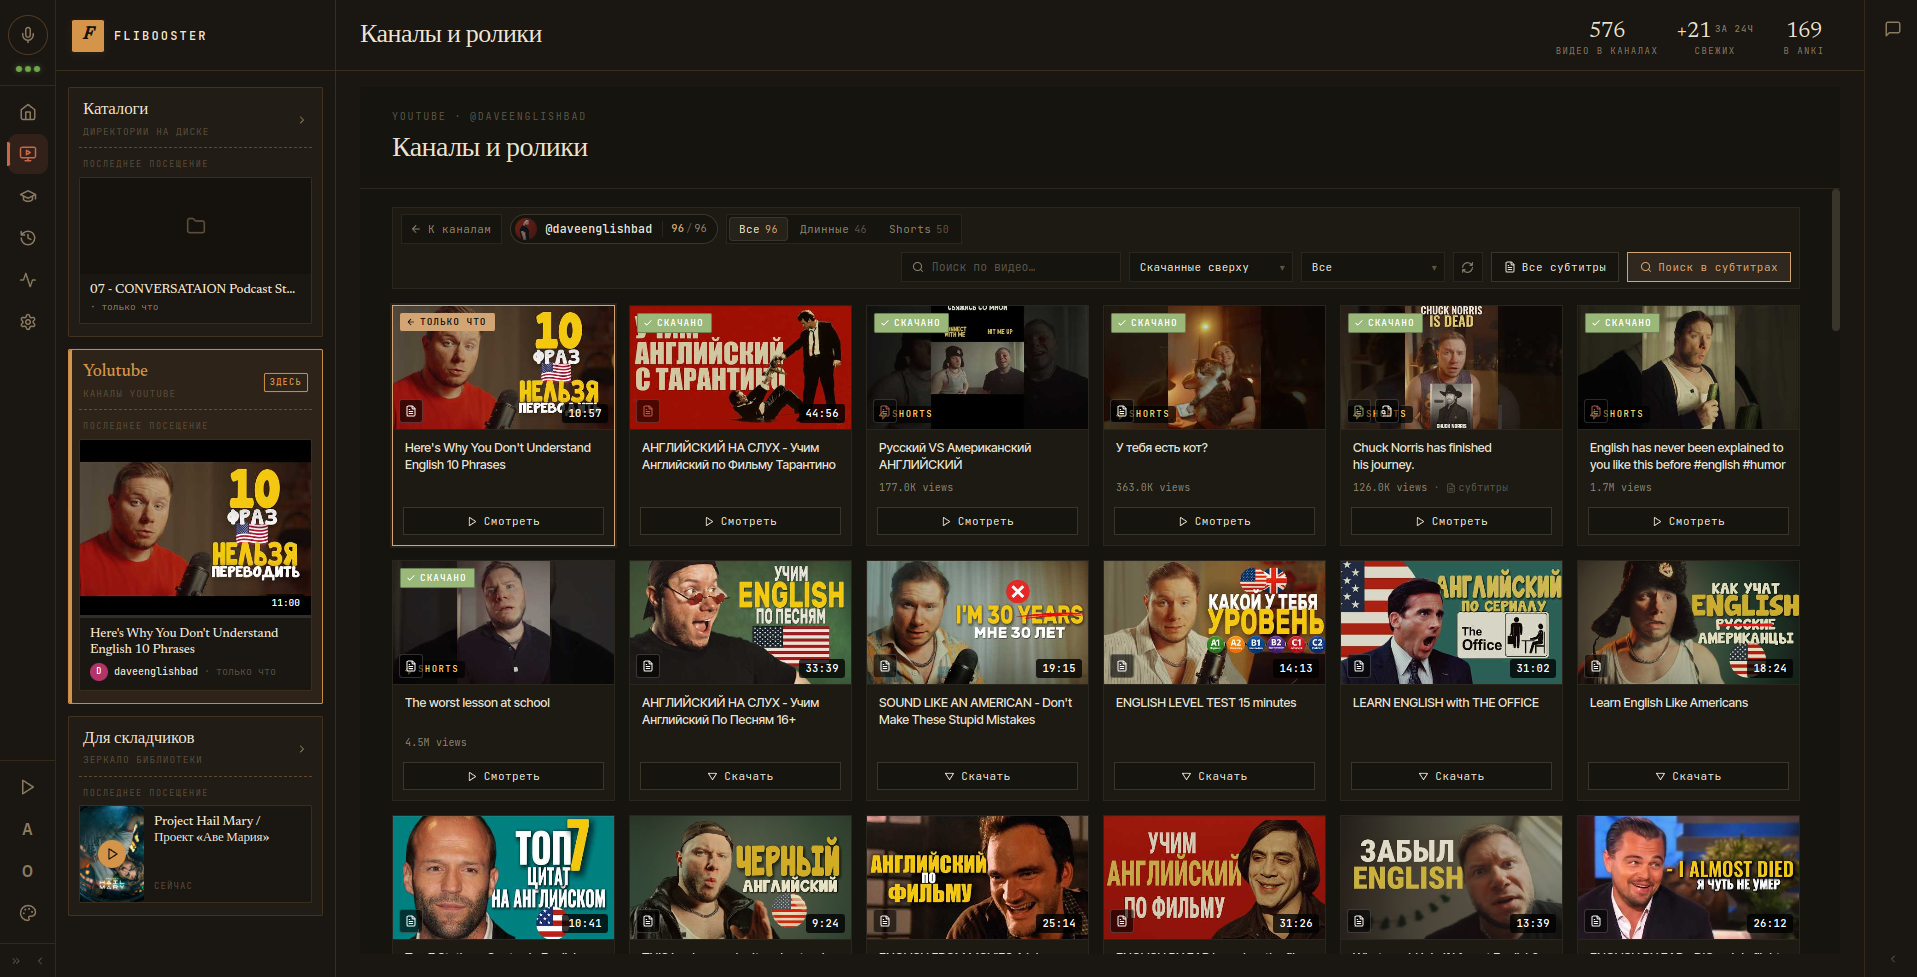Select the 'Все 96' tab
The image size is (1917, 977).
[x=758, y=229]
